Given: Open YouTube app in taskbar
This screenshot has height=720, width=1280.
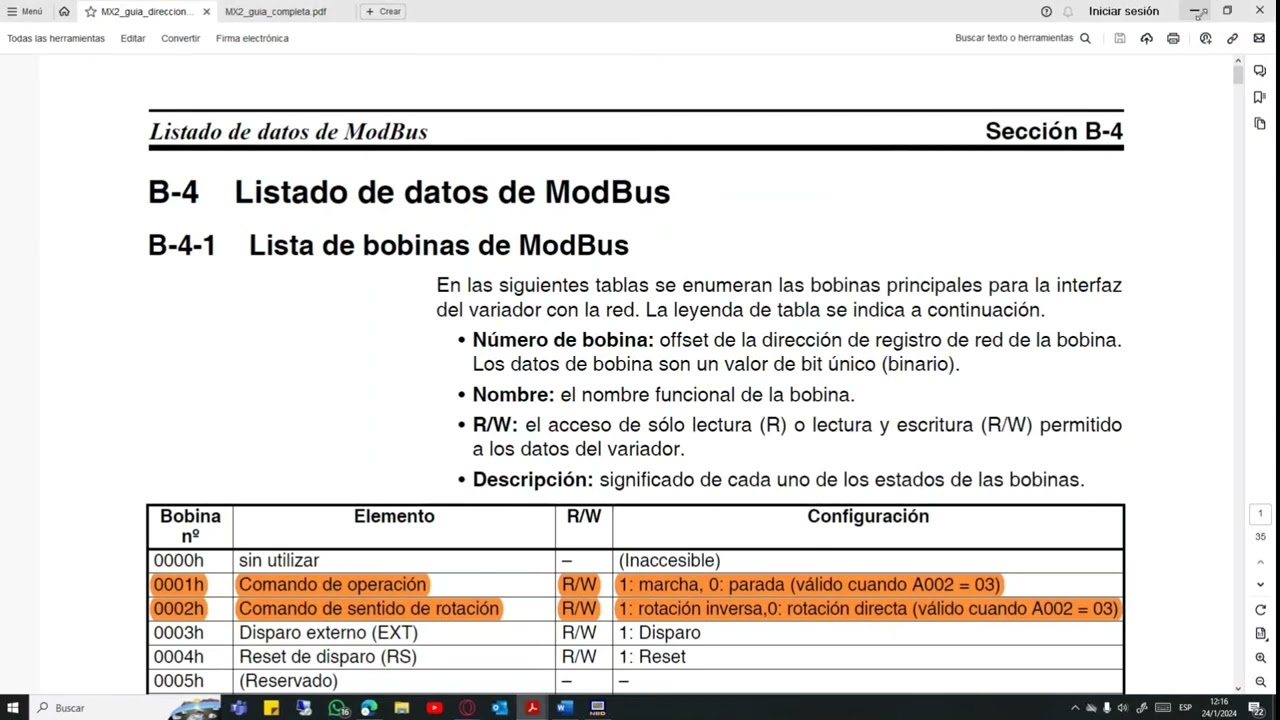Looking at the screenshot, I should (434, 708).
